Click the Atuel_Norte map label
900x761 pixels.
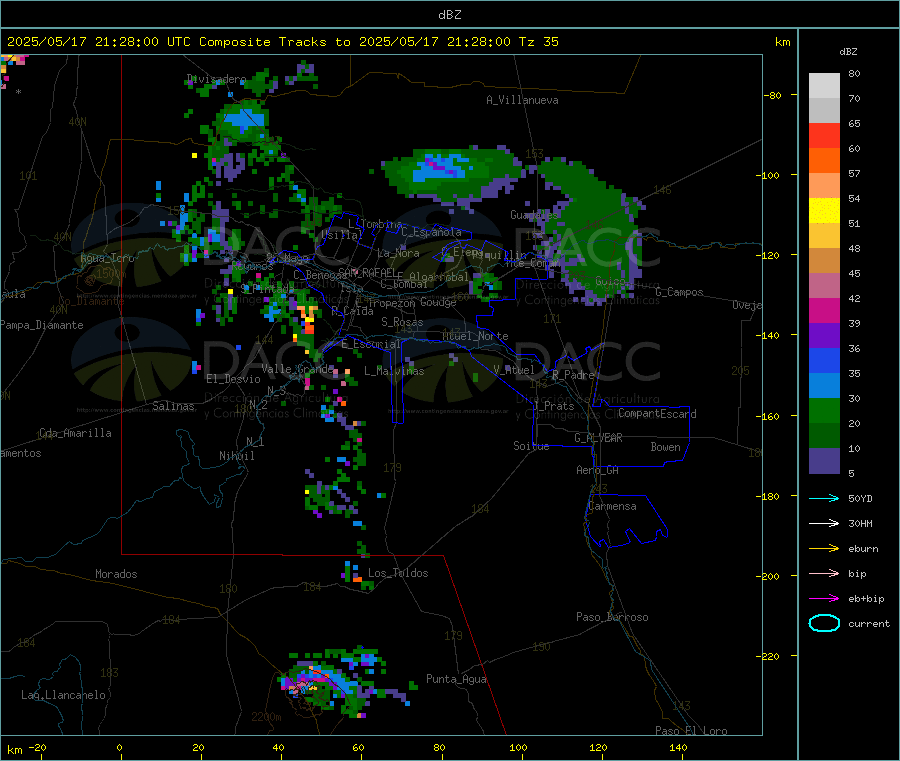tap(475, 336)
